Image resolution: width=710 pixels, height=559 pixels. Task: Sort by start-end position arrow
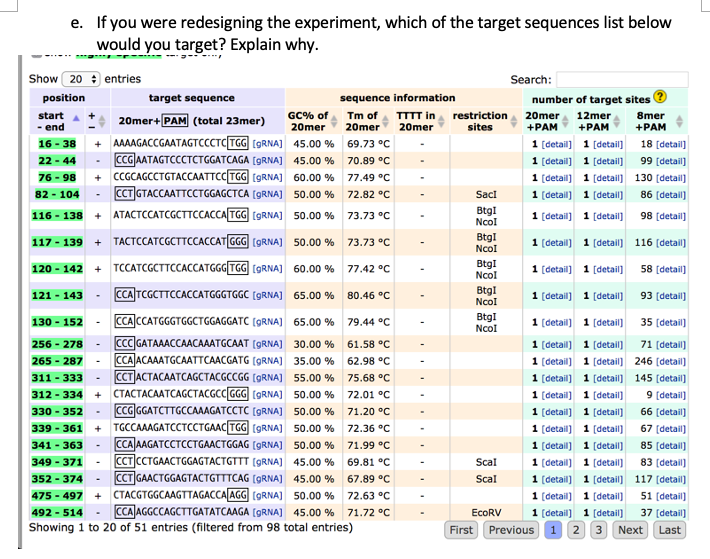(76, 118)
